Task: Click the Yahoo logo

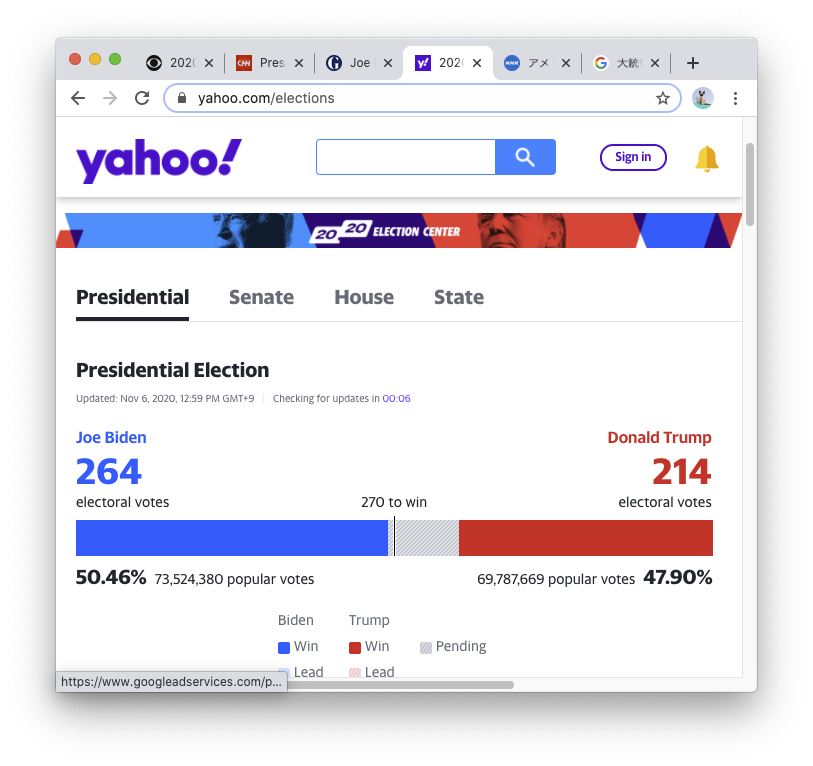Action: click(158, 159)
